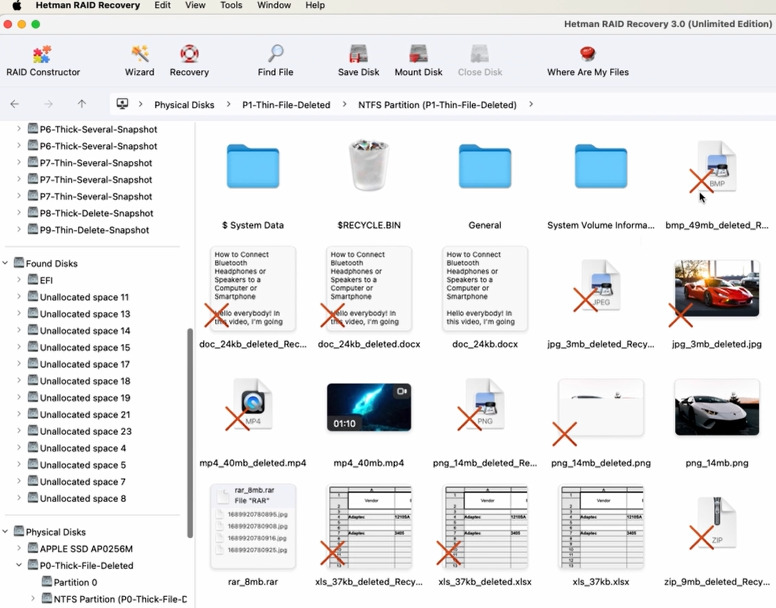This screenshot has height=608, width=776.
Task: Select doc_24kb_deleted_Rec... document thumbnail
Action: click(253, 288)
